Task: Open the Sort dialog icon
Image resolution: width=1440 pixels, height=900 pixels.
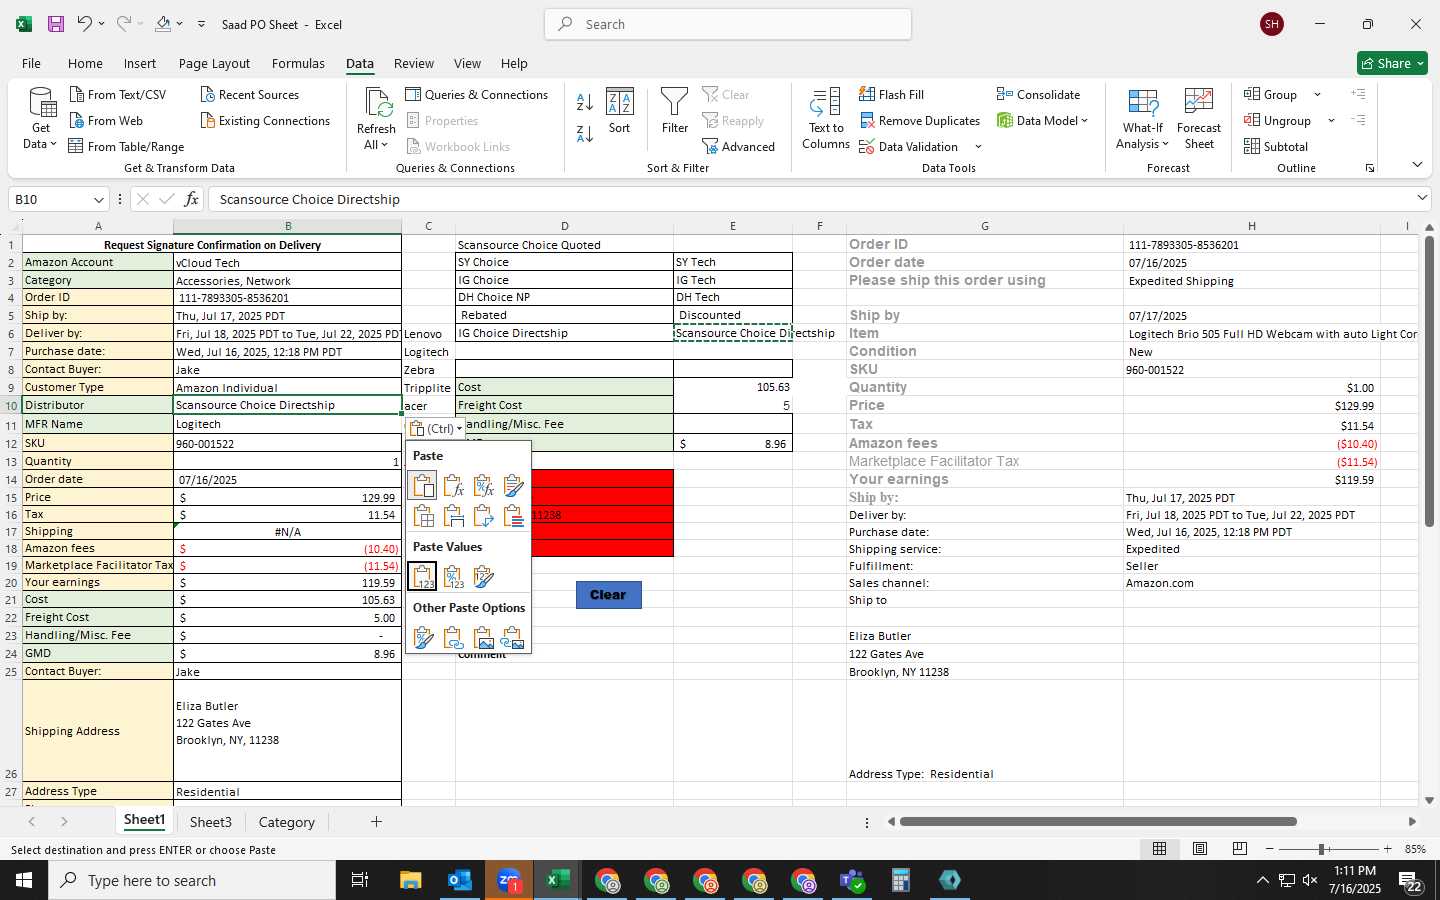Action: pyautogui.click(x=620, y=111)
